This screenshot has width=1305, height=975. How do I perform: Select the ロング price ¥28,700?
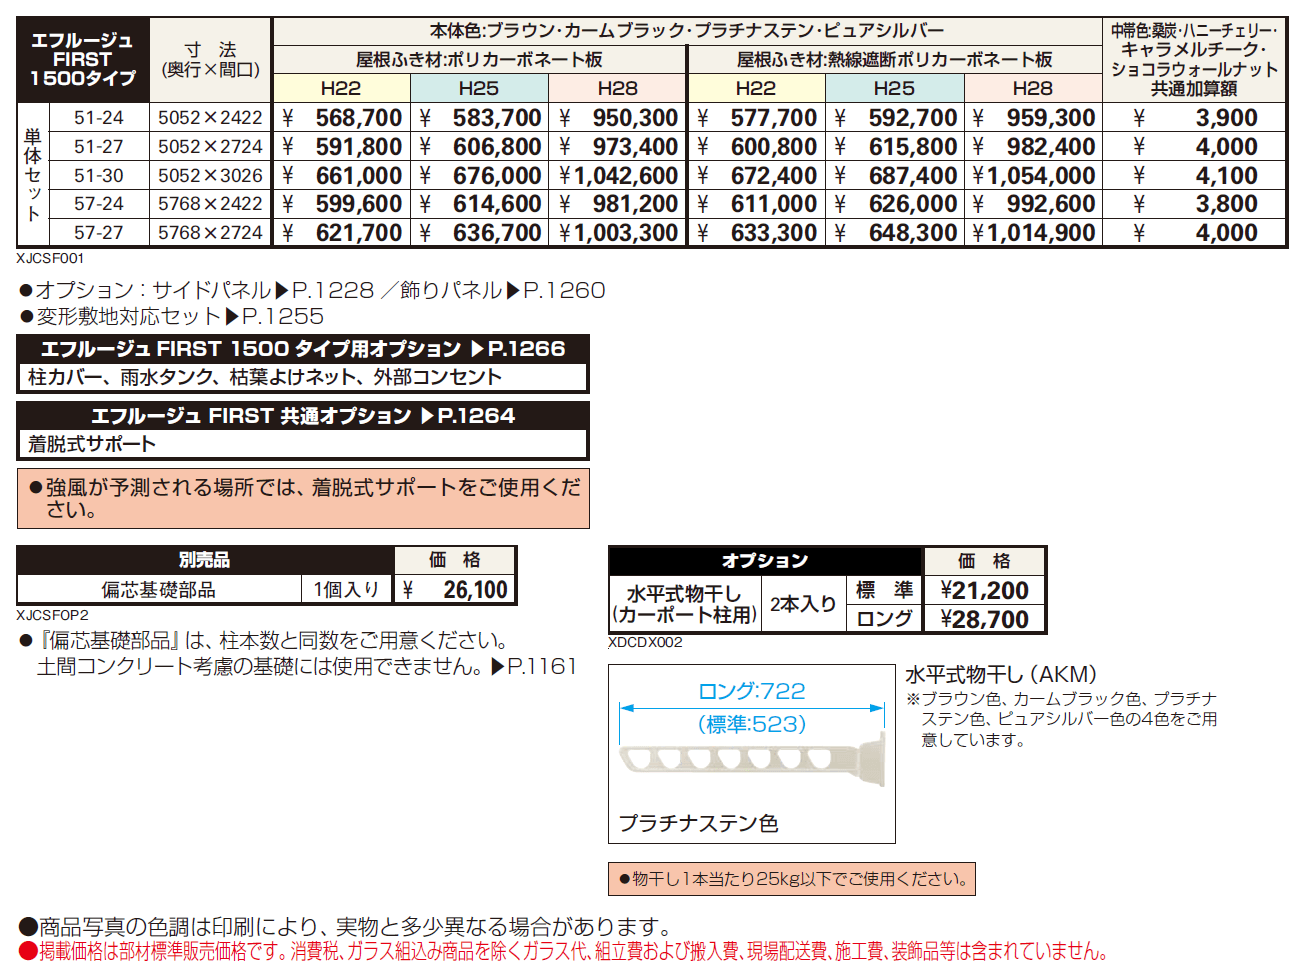pos(984,618)
